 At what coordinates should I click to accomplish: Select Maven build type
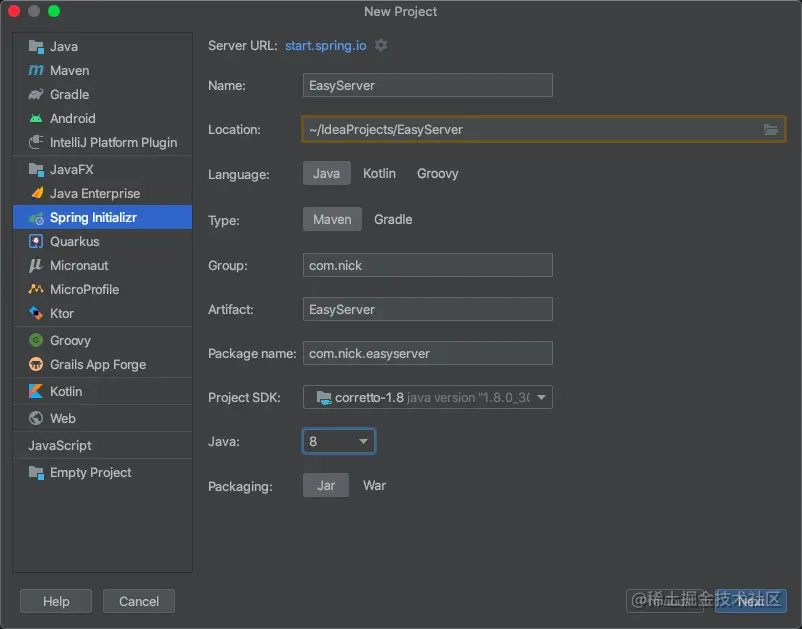[x=332, y=219]
